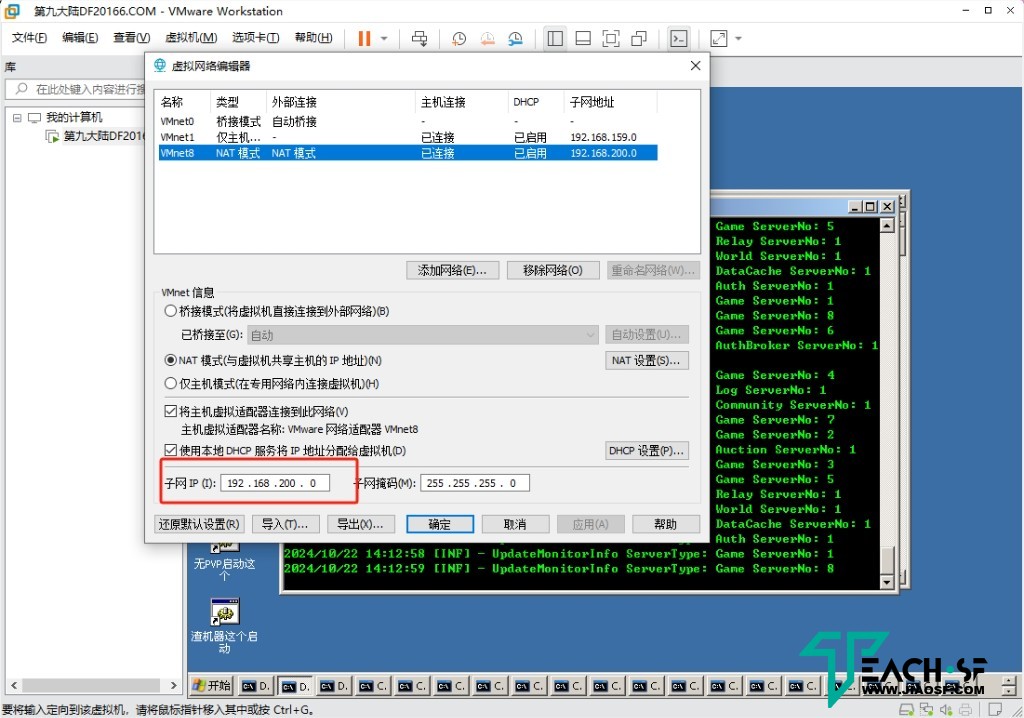
Task: Select the NAT 模式 radio button
Action: point(170,360)
